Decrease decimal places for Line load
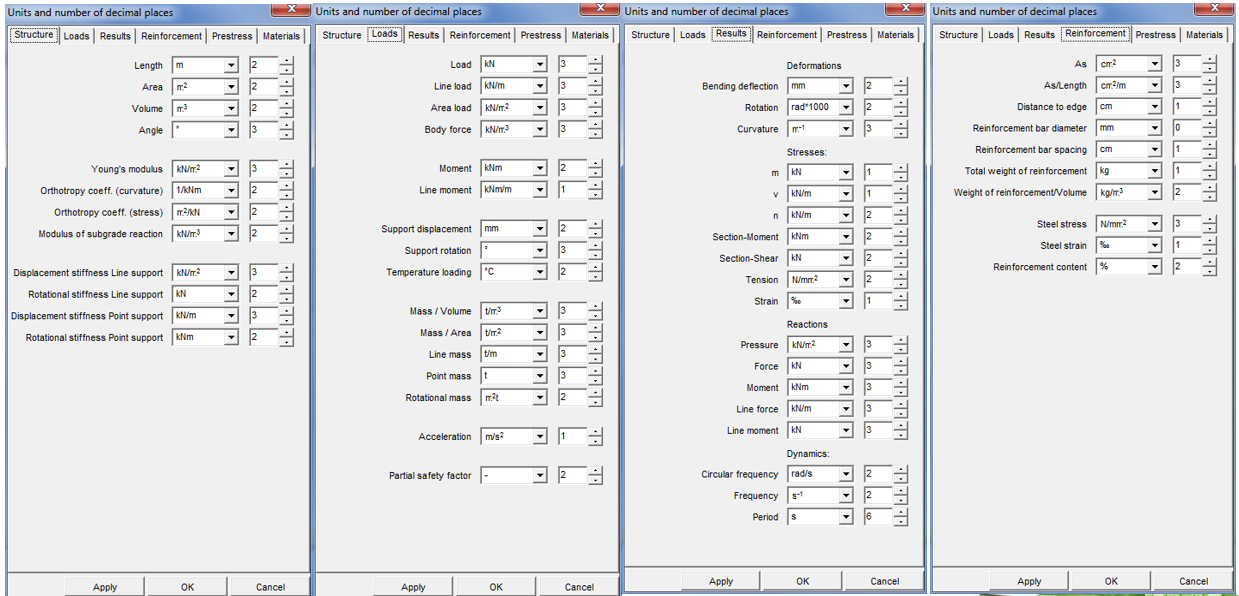 (596, 91)
